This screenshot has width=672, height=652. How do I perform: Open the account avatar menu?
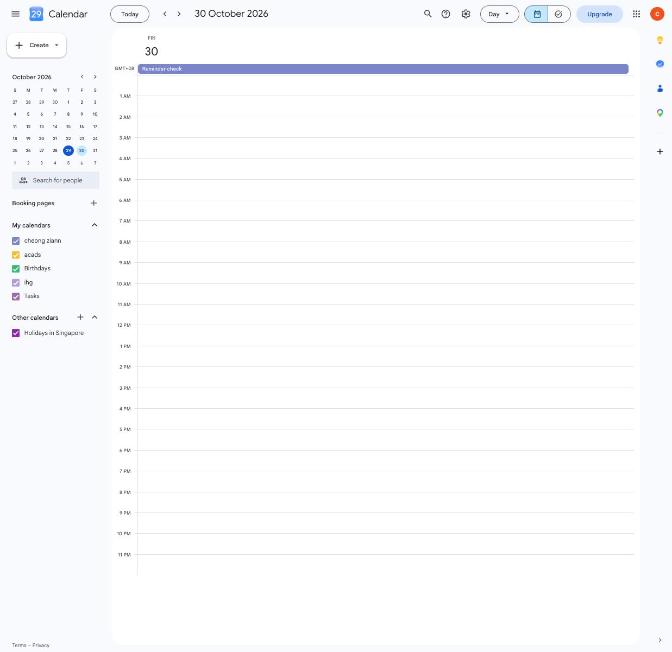pyautogui.click(x=657, y=14)
